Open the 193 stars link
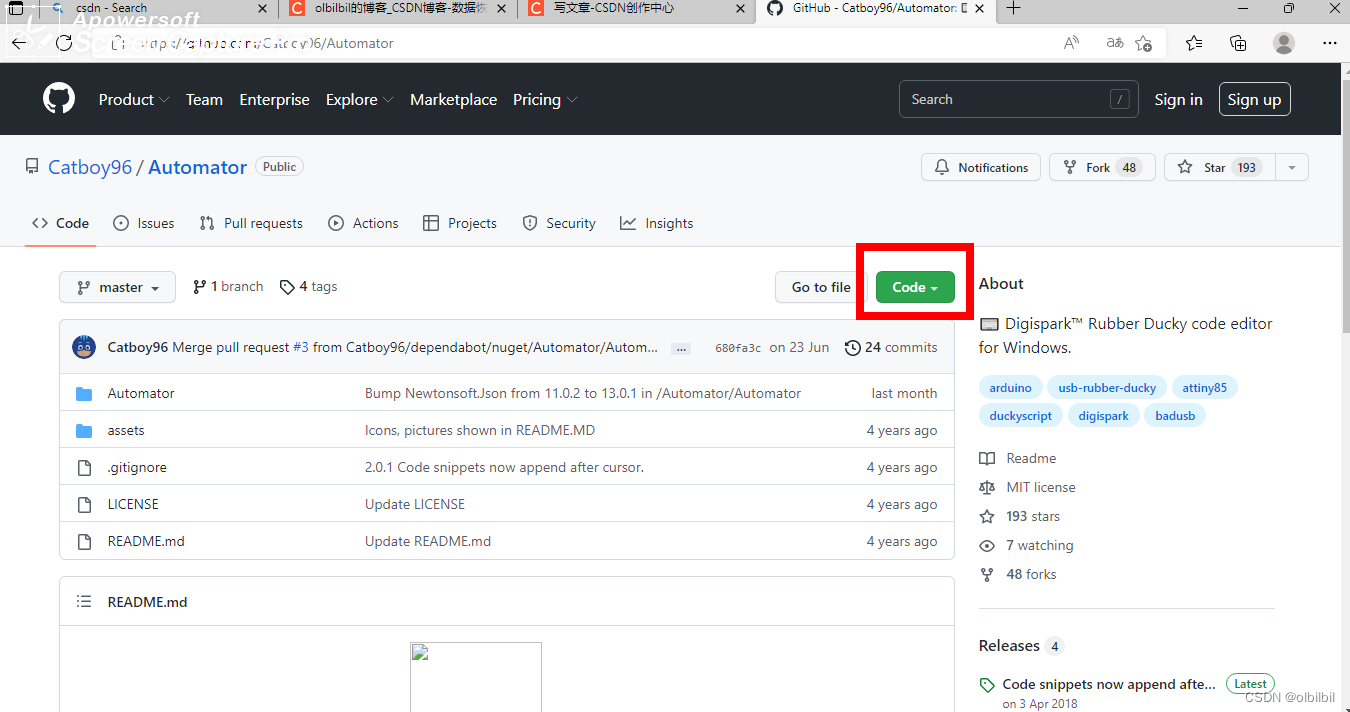Image resolution: width=1350 pixels, height=712 pixels. click(x=1019, y=516)
